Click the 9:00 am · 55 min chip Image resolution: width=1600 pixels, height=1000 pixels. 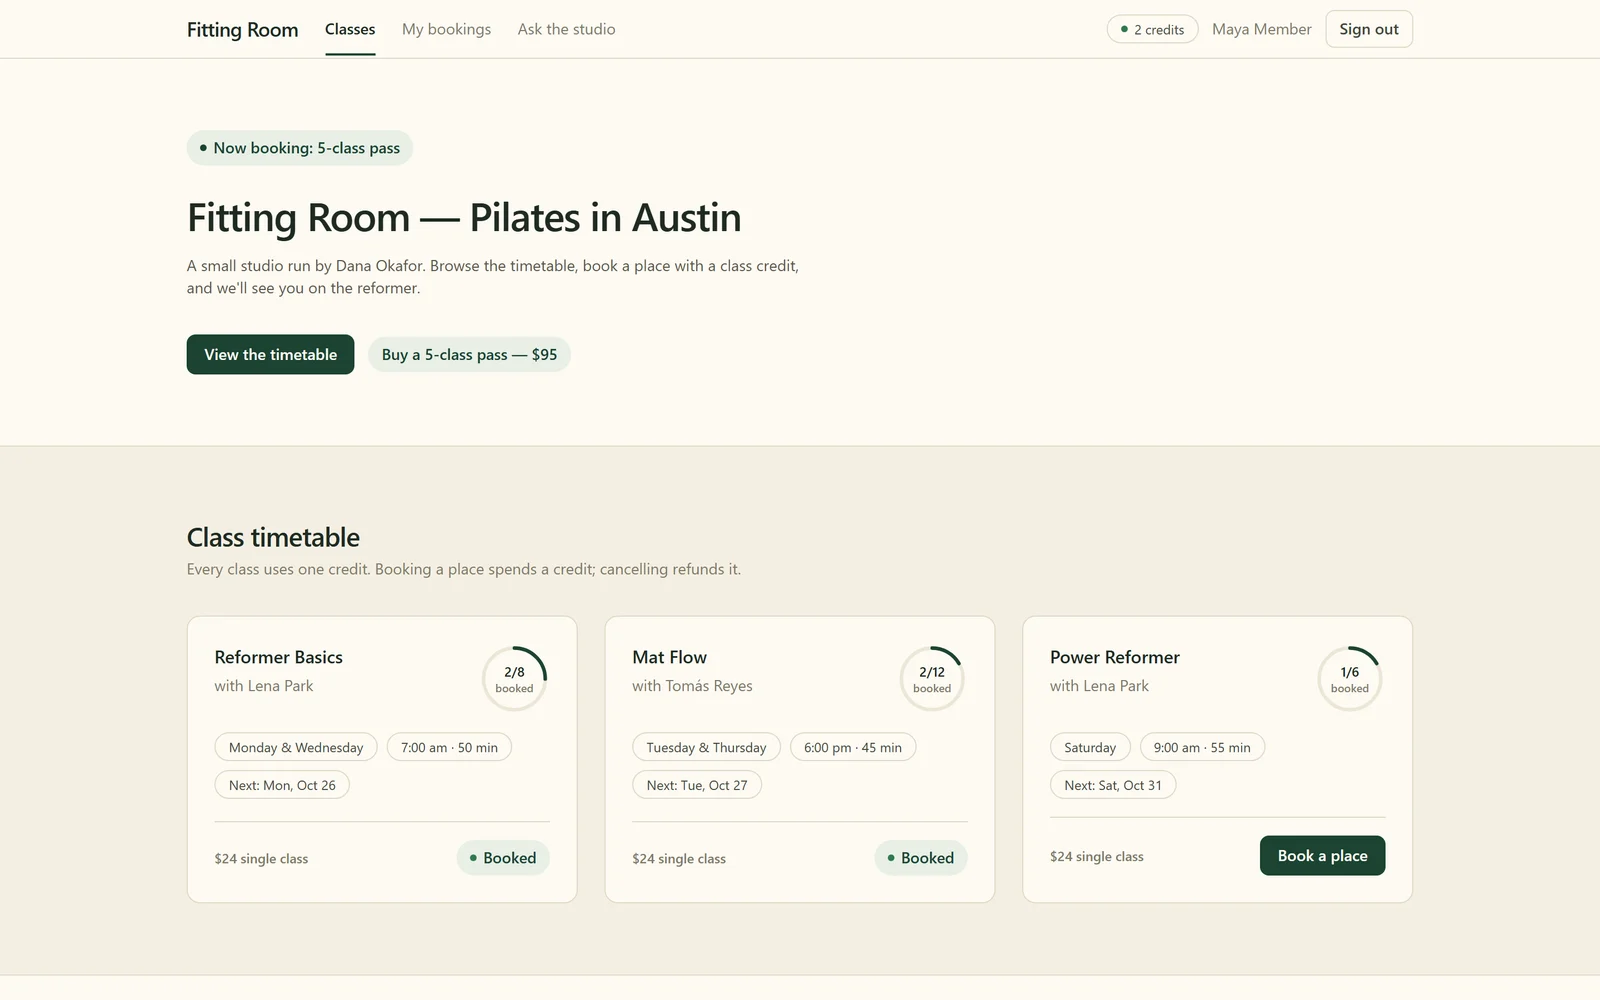[x=1202, y=747]
